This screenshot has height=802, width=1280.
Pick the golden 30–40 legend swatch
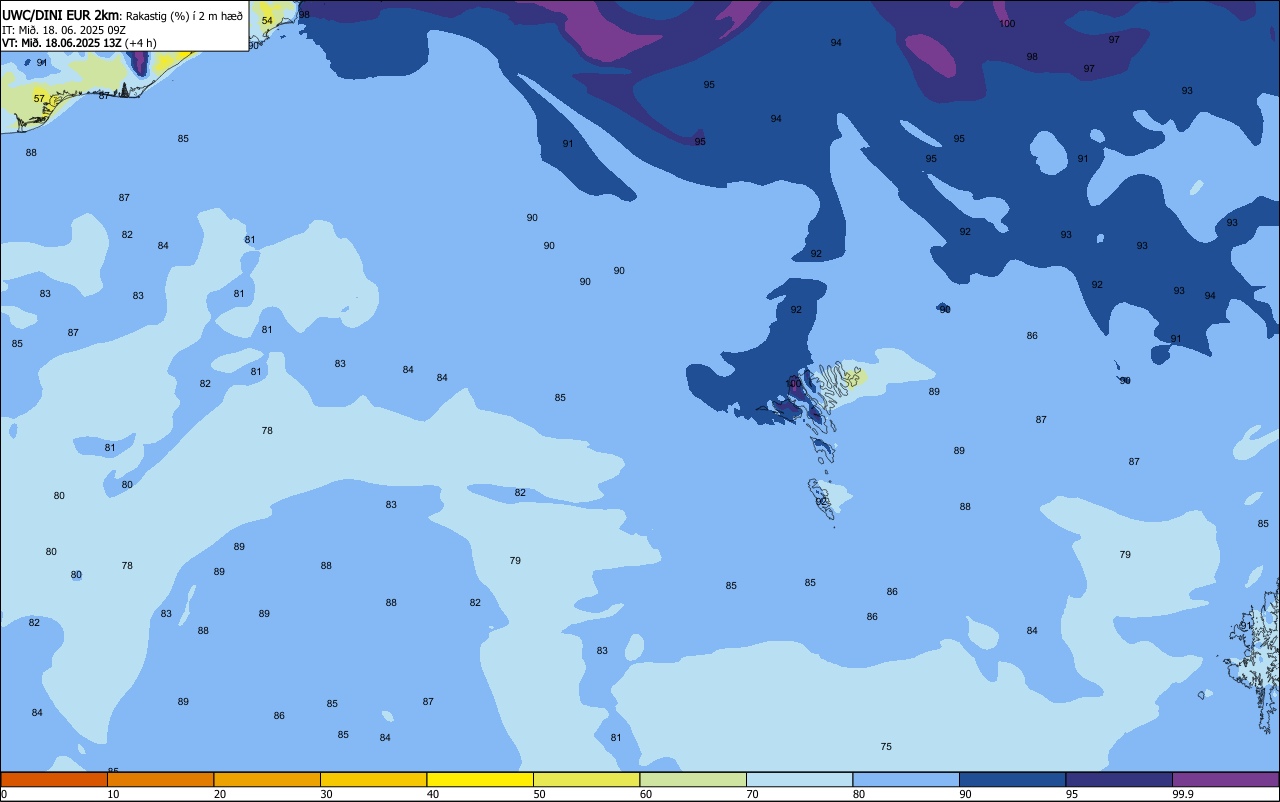(373, 779)
